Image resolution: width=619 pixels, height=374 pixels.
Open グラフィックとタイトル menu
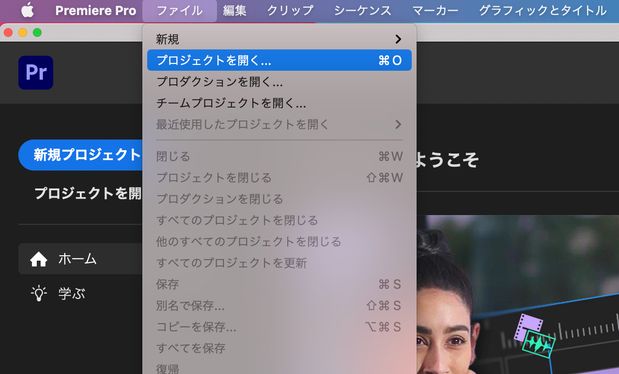[543, 11]
